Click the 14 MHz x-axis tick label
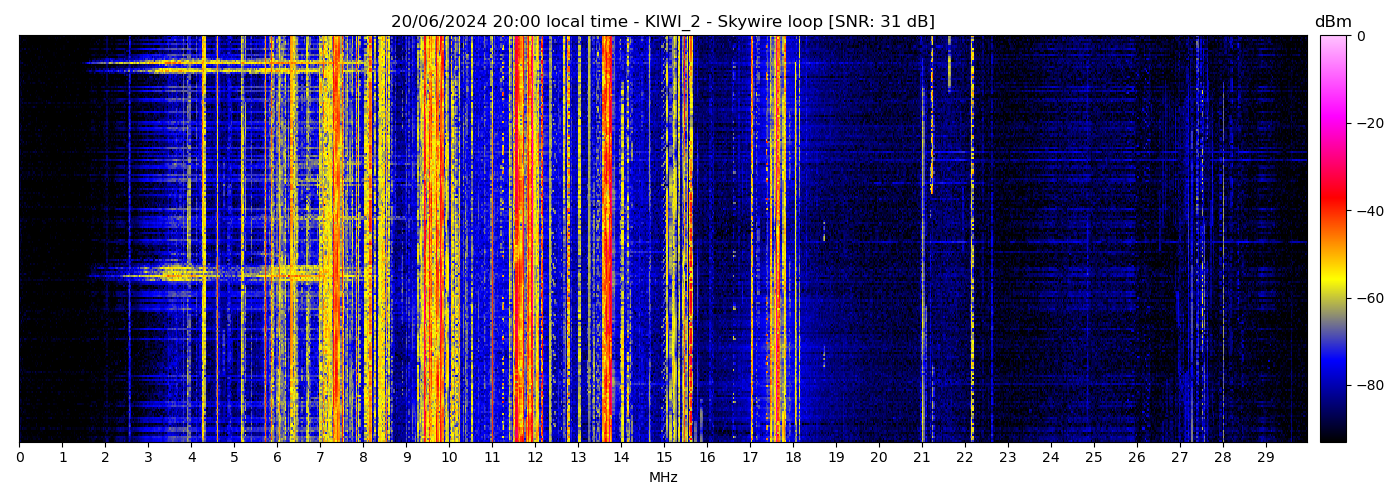 (621, 458)
